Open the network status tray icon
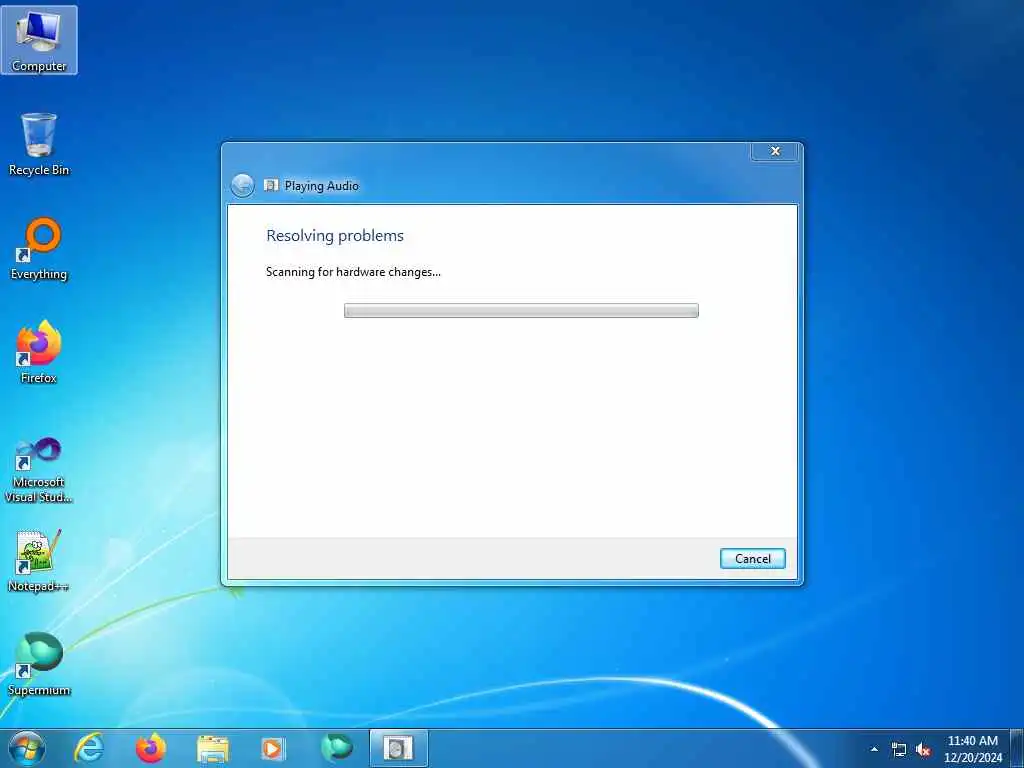The width and height of the screenshot is (1024, 768). point(899,750)
